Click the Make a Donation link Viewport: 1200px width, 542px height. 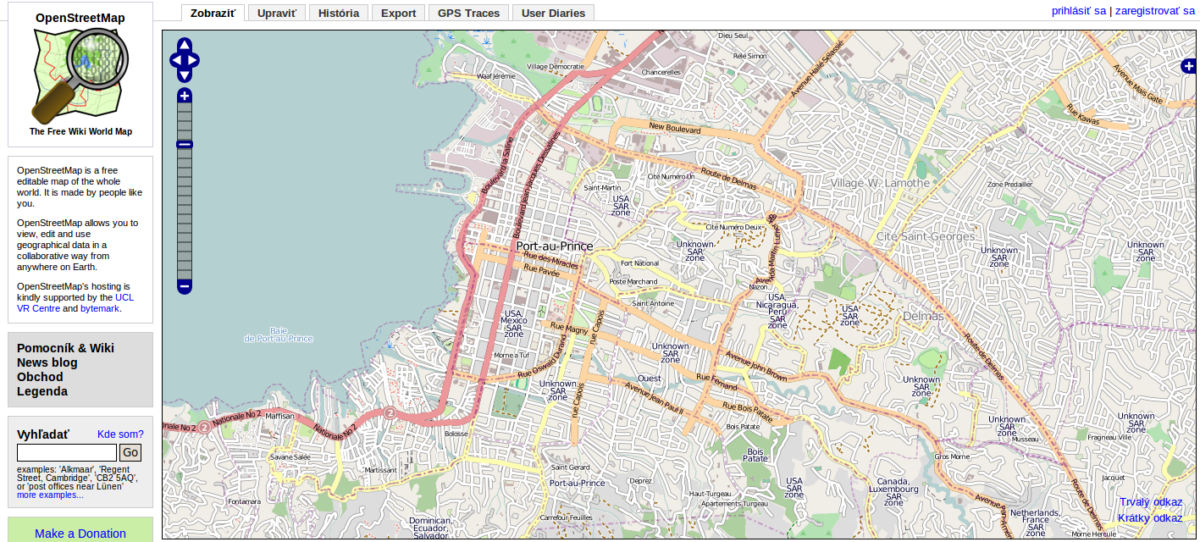[80, 533]
